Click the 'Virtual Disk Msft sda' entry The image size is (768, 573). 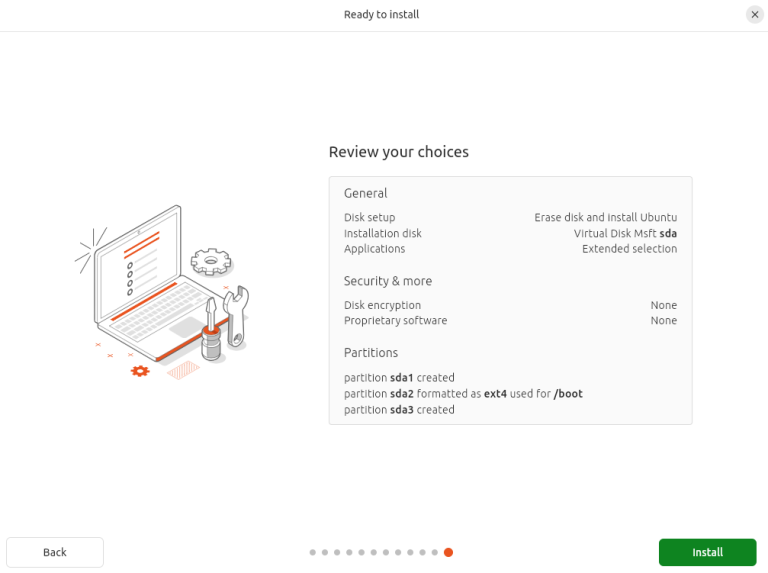pyautogui.click(x=625, y=233)
